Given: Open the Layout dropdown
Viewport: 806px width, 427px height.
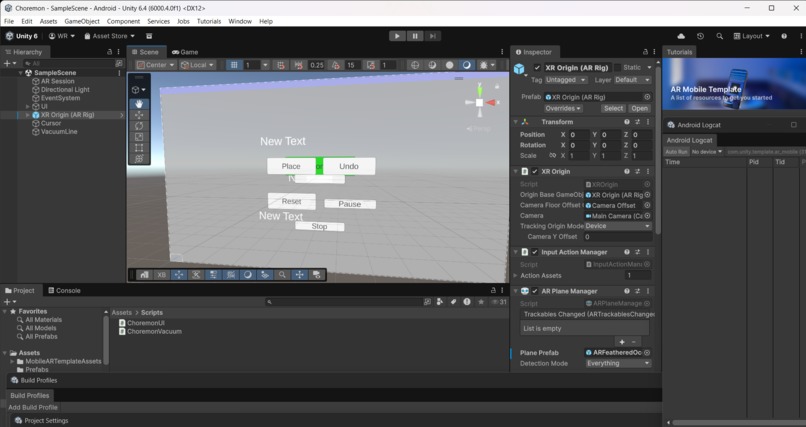Looking at the screenshot, I should (752, 36).
